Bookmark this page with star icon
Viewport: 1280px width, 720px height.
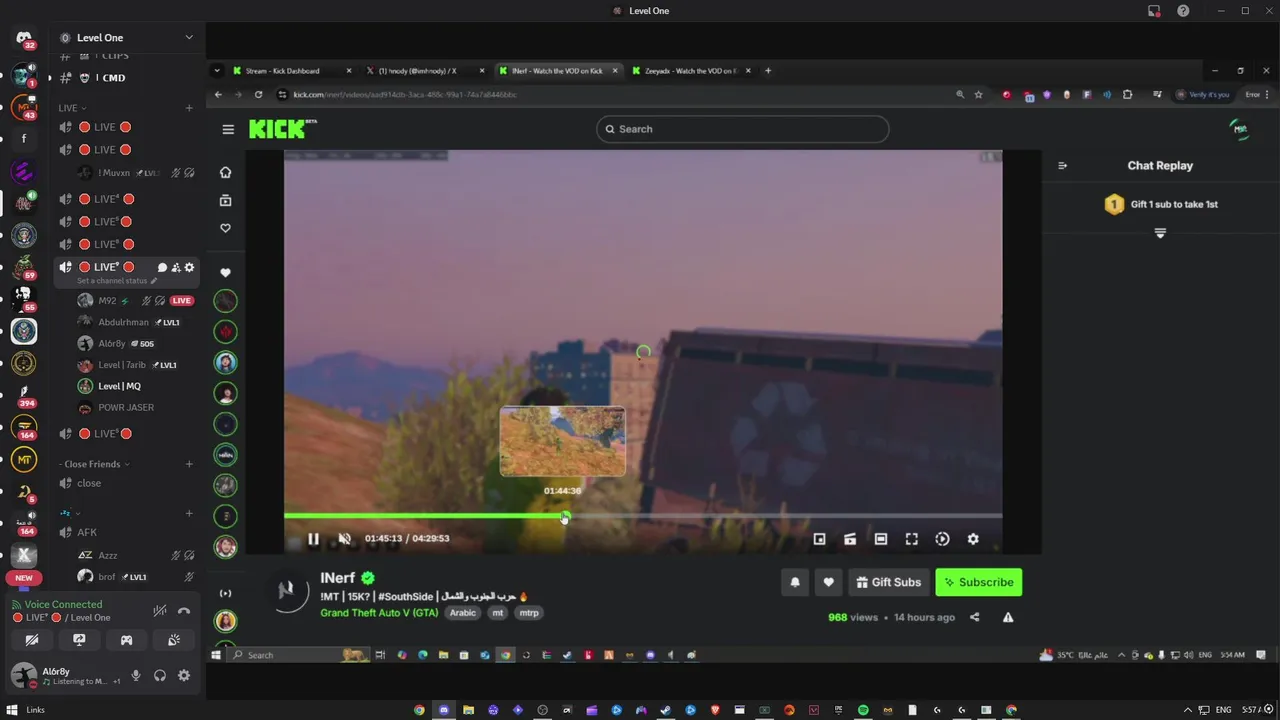(x=978, y=95)
